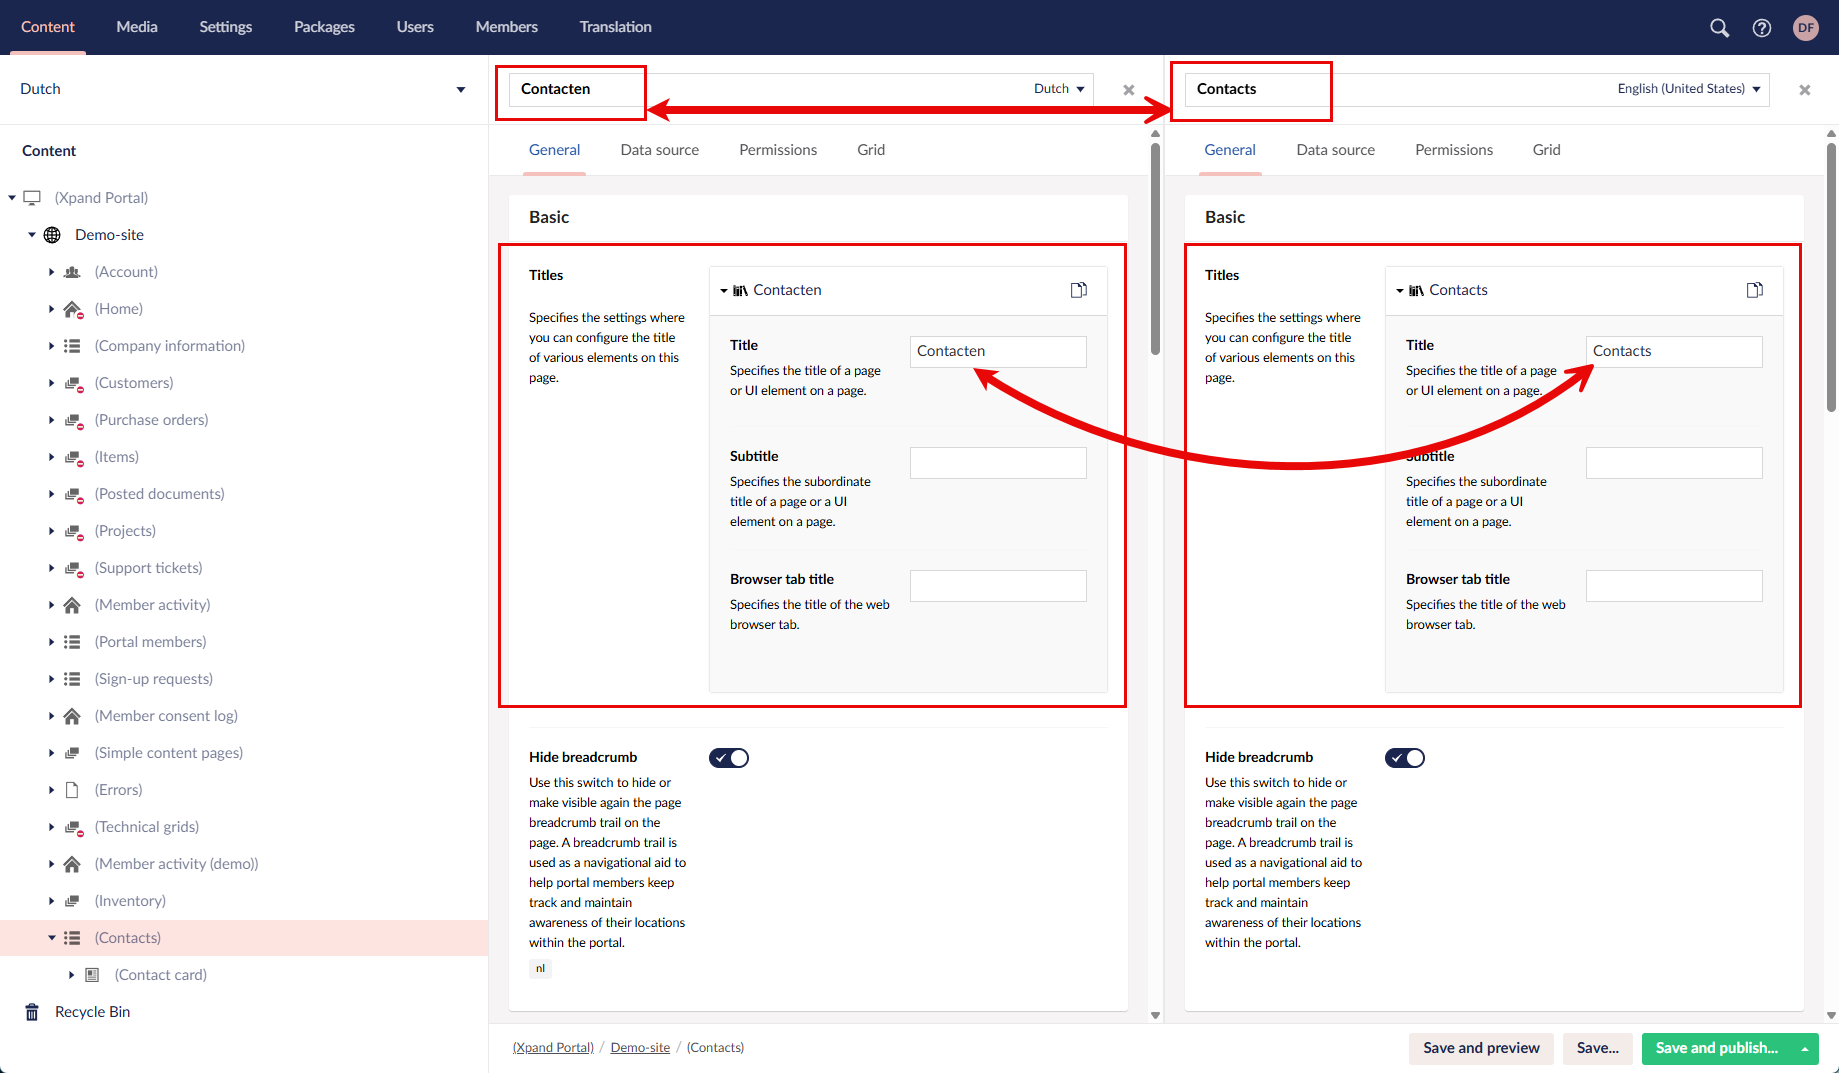This screenshot has width=1839, height=1073.
Task: Toggle Hide breadcrumb in English panel
Action: tap(1405, 758)
